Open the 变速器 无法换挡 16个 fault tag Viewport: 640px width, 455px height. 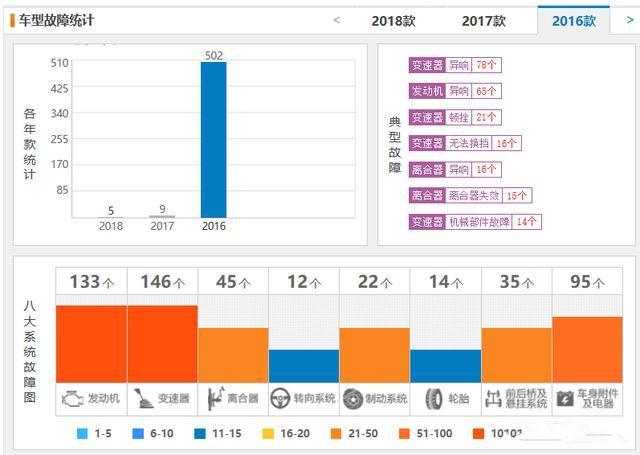465,143
